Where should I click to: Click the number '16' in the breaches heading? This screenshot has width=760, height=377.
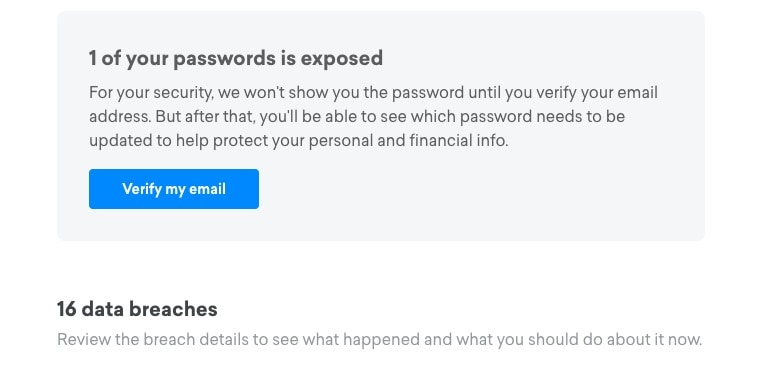pyautogui.click(x=67, y=309)
